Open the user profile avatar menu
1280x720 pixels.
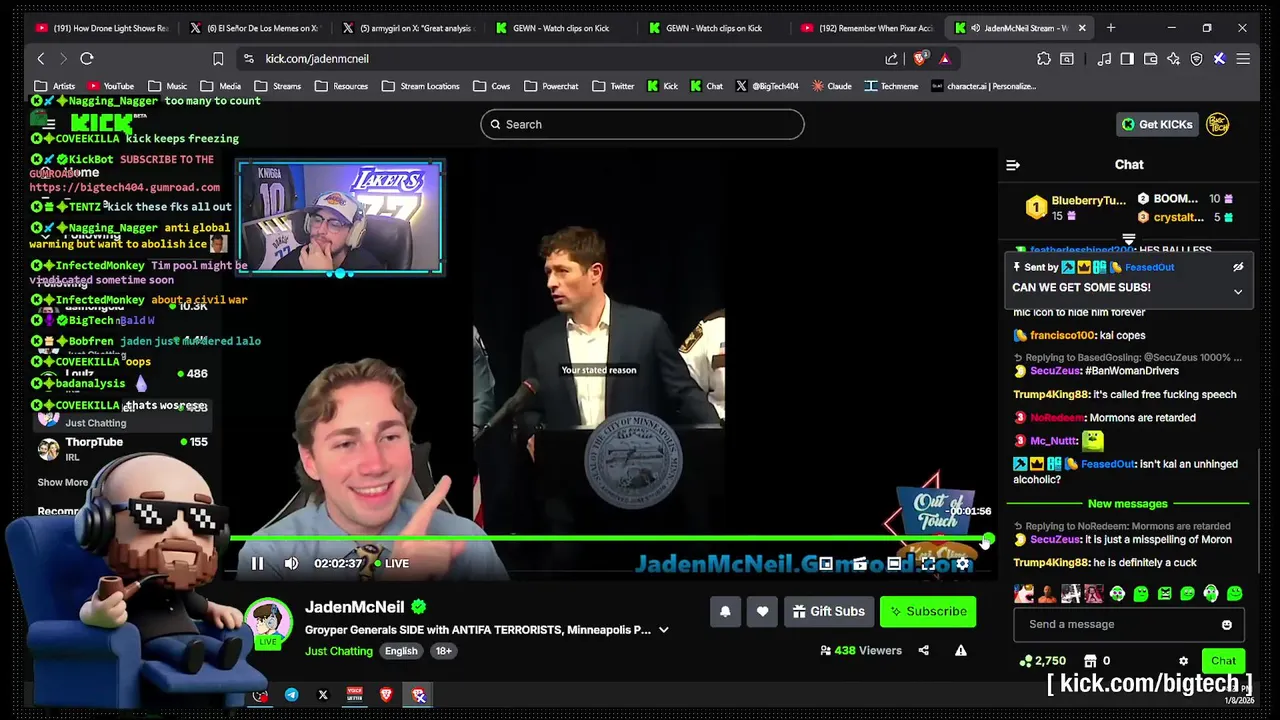point(1218,124)
